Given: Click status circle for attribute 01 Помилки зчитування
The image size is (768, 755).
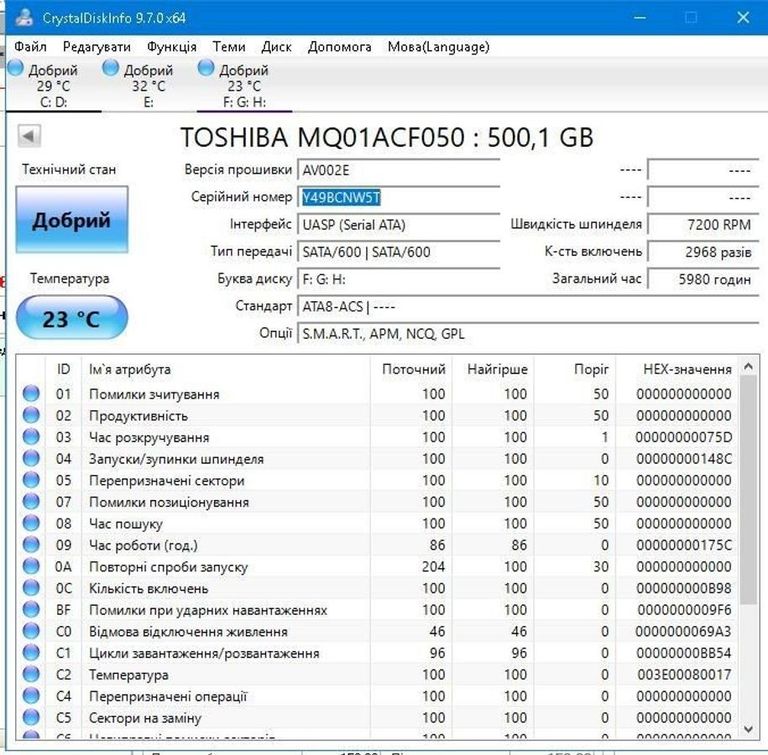Looking at the screenshot, I should (31, 393).
